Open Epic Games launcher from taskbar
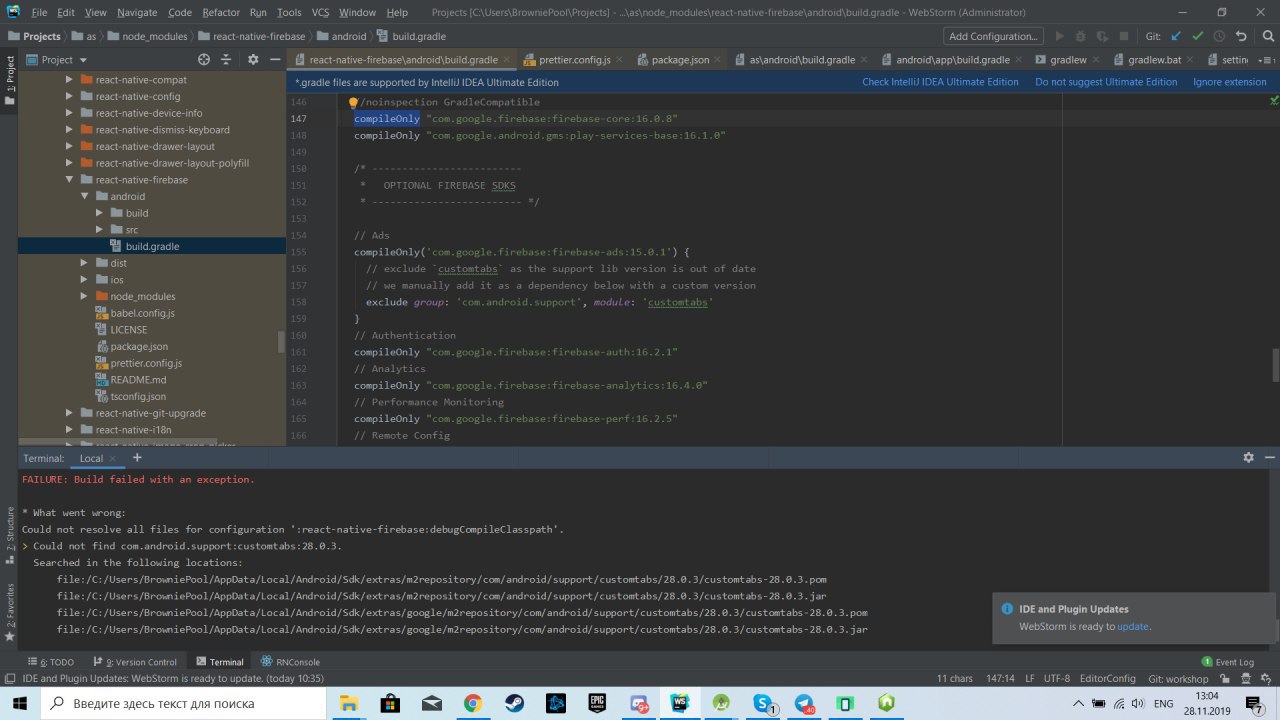 pyautogui.click(x=597, y=704)
